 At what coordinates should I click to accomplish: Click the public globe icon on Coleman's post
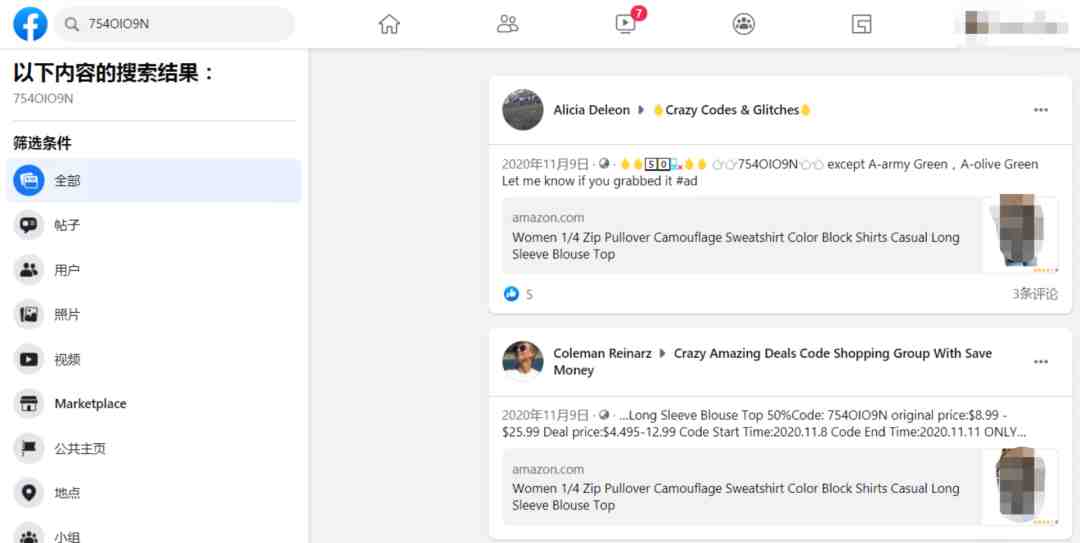(x=604, y=415)
